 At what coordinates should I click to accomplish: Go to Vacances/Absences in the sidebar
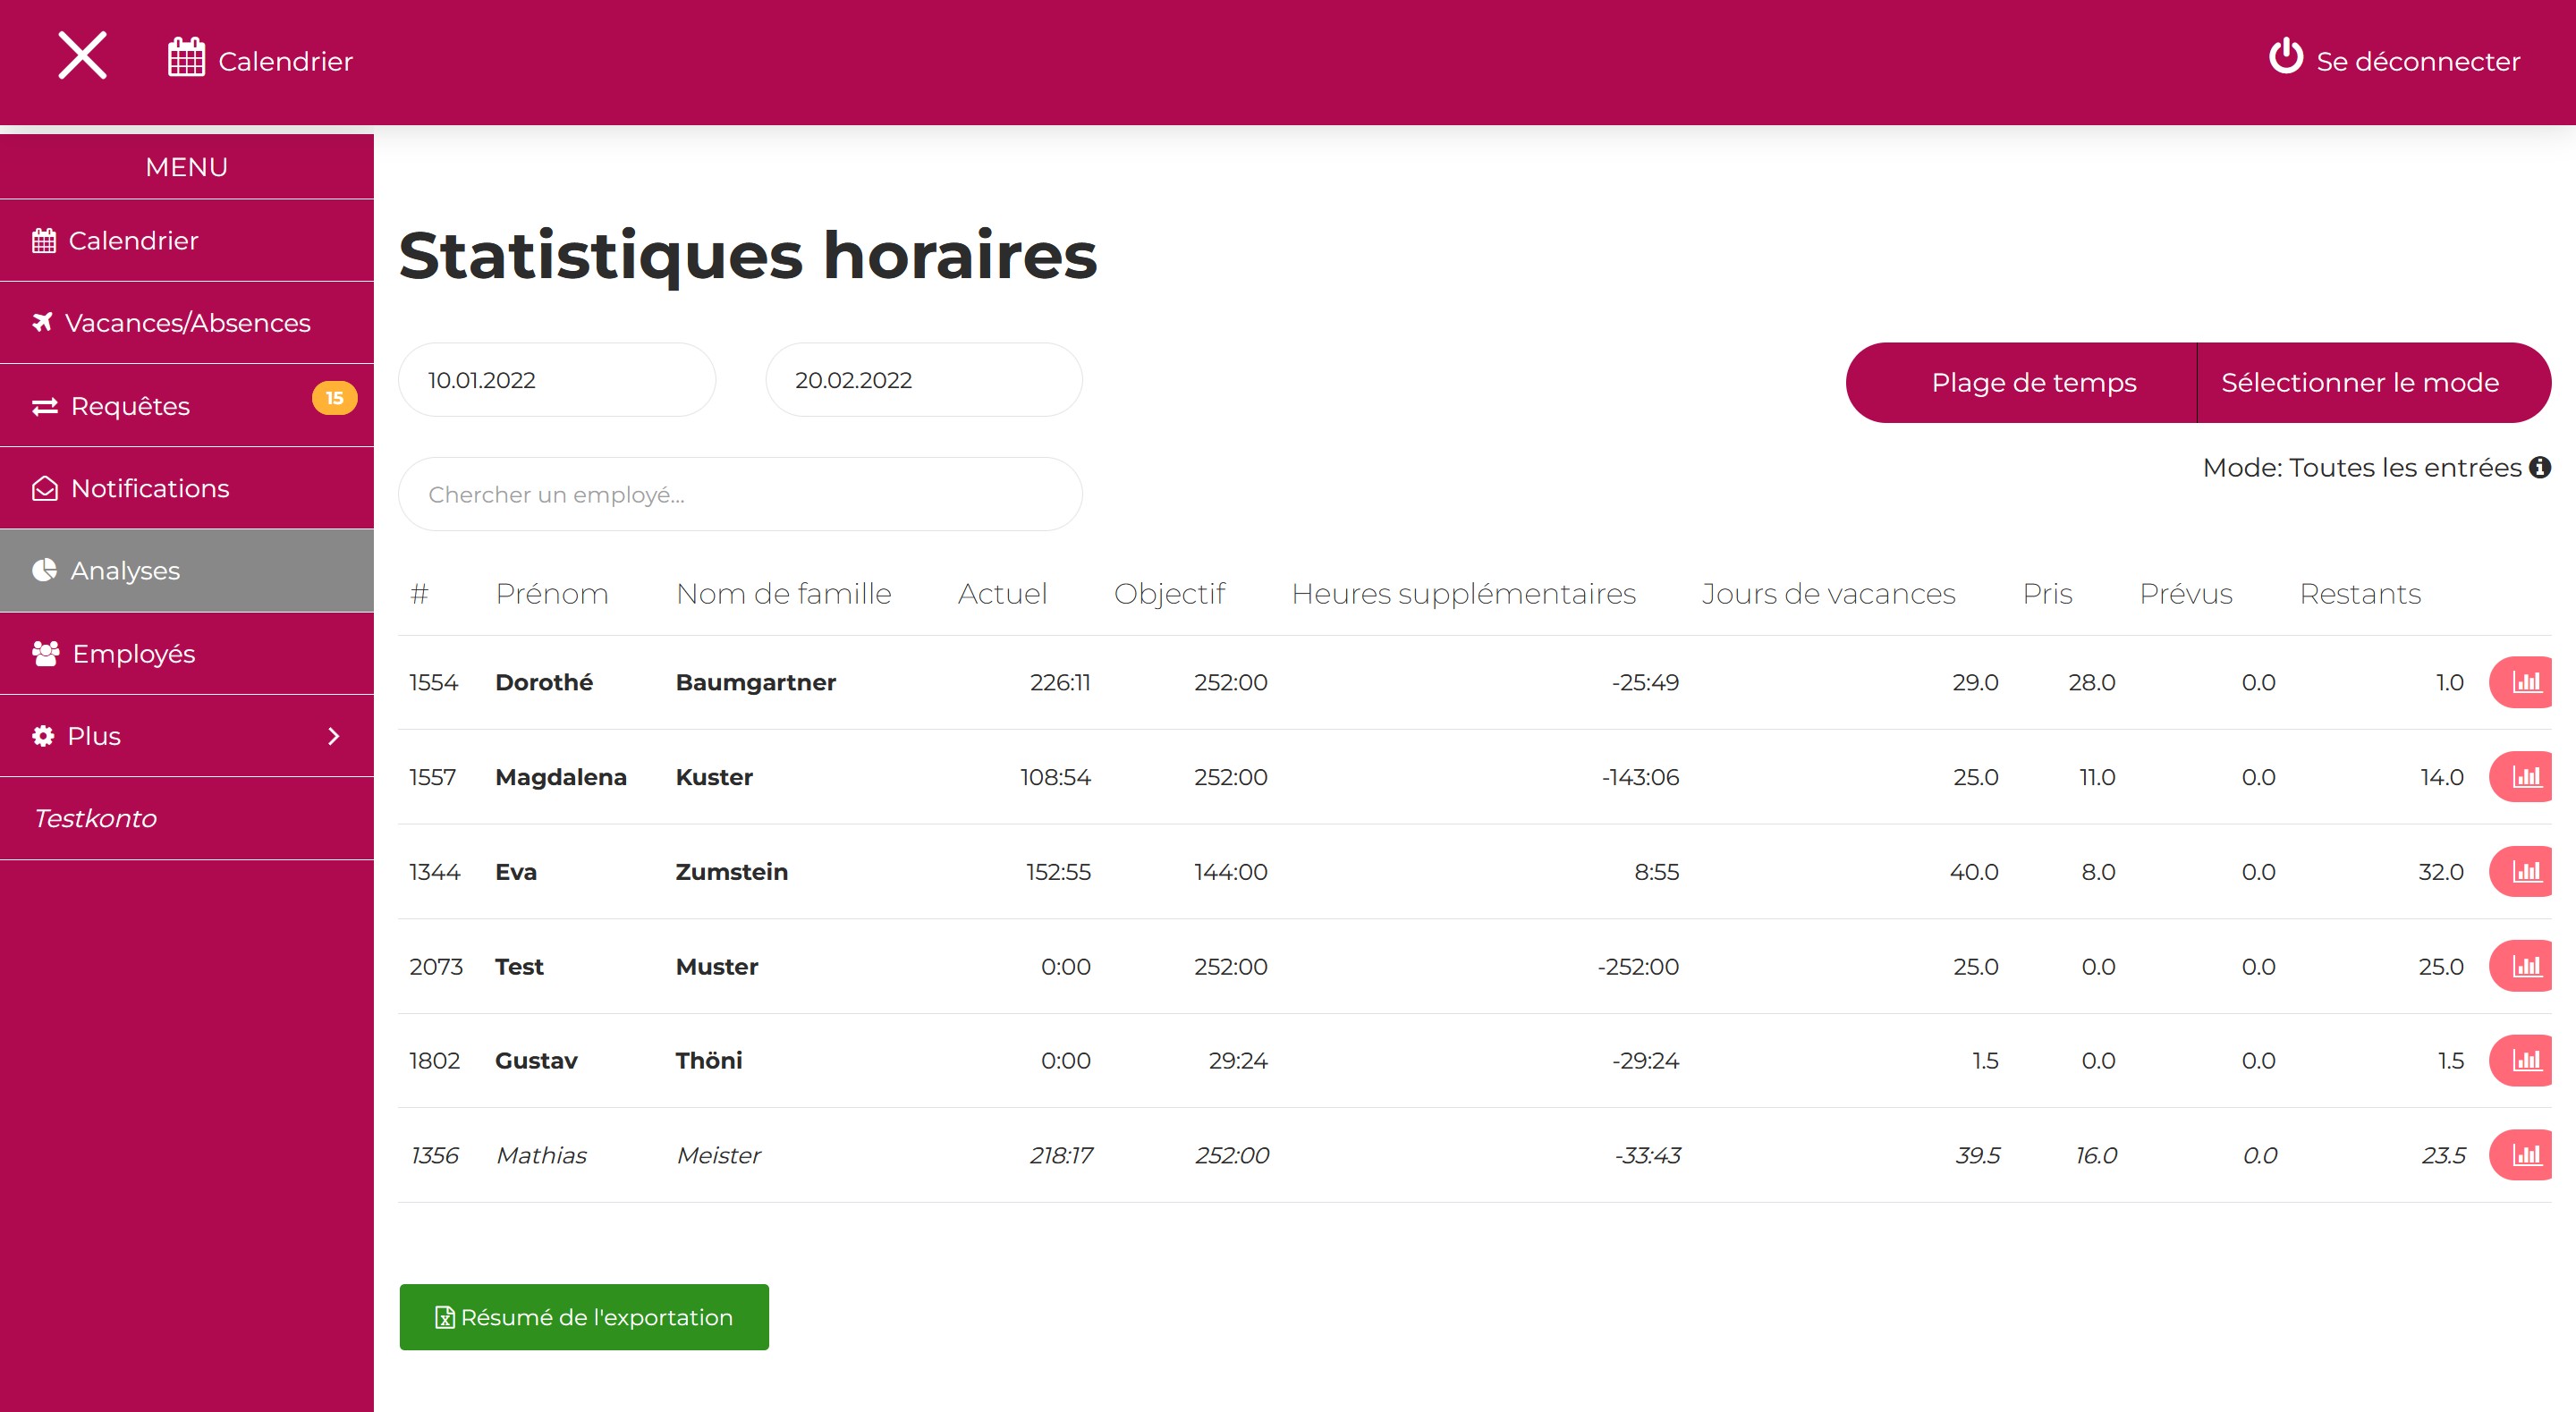[187, 323]
